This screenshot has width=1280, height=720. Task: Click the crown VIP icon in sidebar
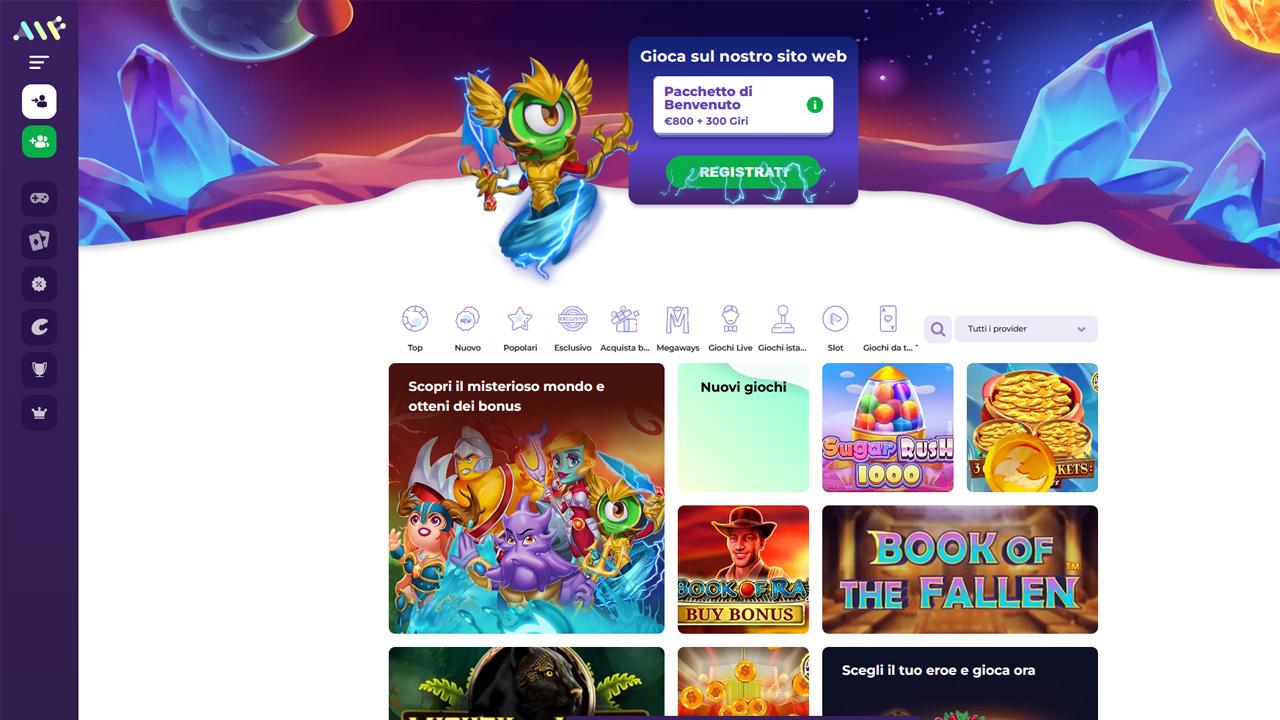[39, 412]
